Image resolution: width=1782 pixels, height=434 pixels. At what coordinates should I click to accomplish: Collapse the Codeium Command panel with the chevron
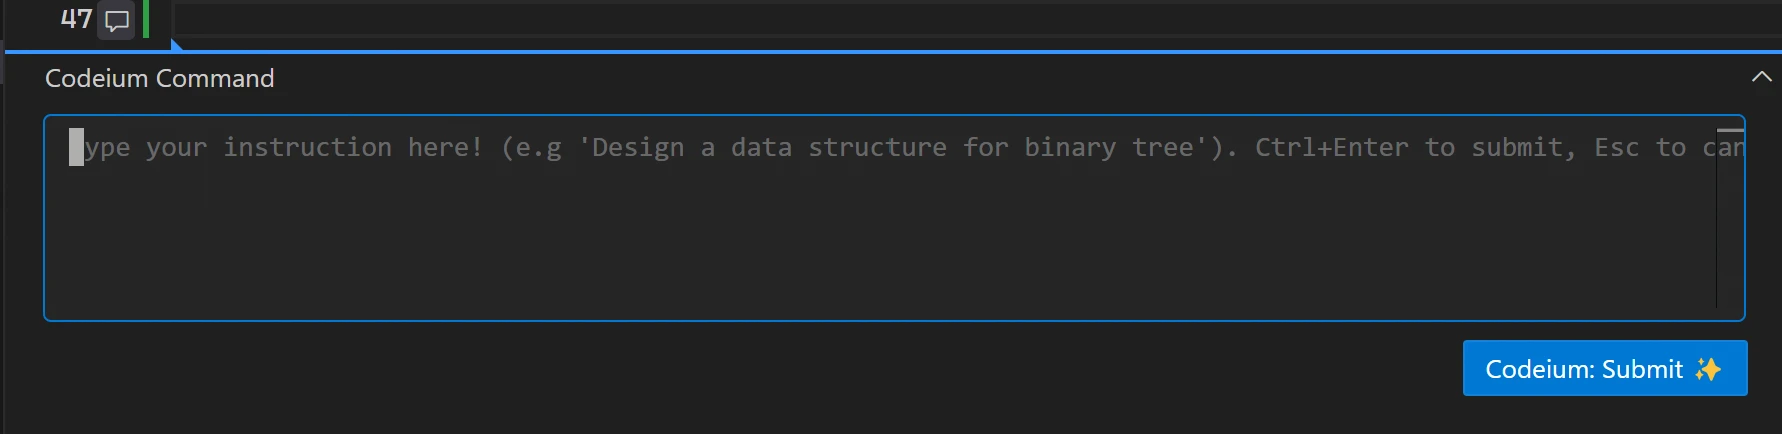(x=1761, y=77)
